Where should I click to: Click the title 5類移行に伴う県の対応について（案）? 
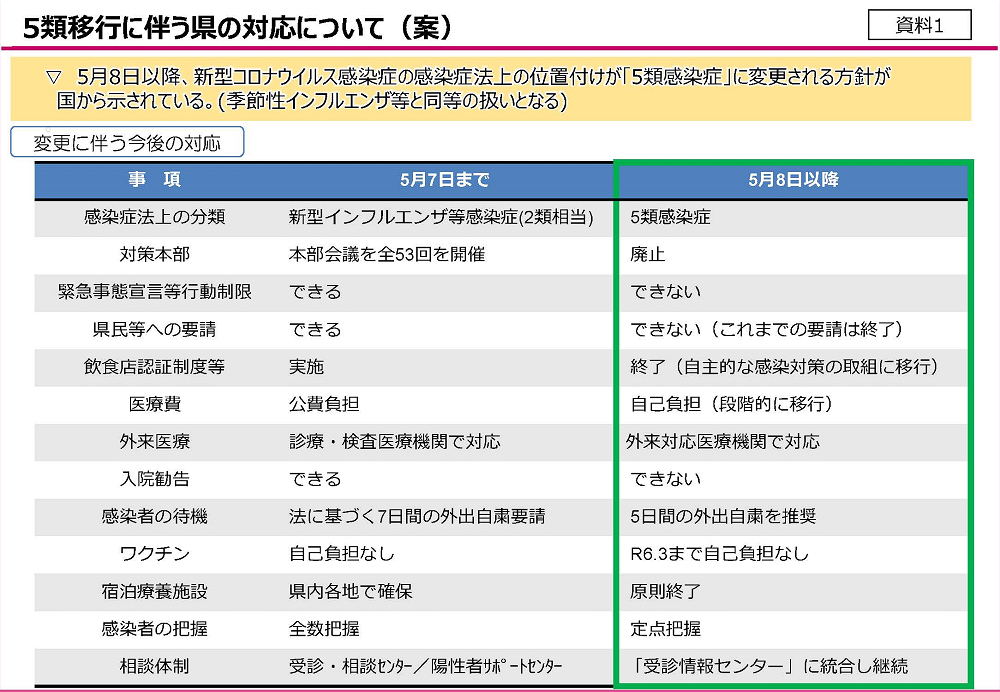pyautogui.click(x=237, y=28)
